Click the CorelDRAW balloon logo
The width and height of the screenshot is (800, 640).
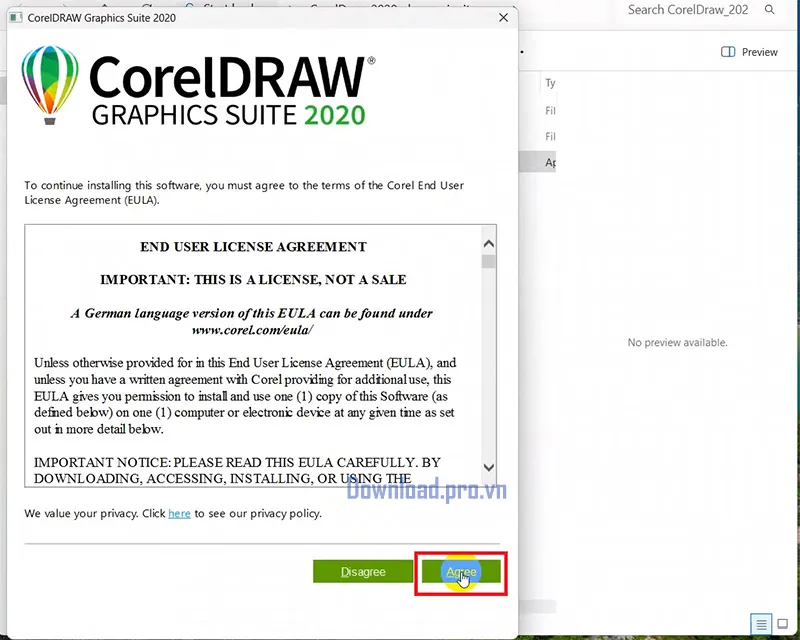[x=48, y=85]
